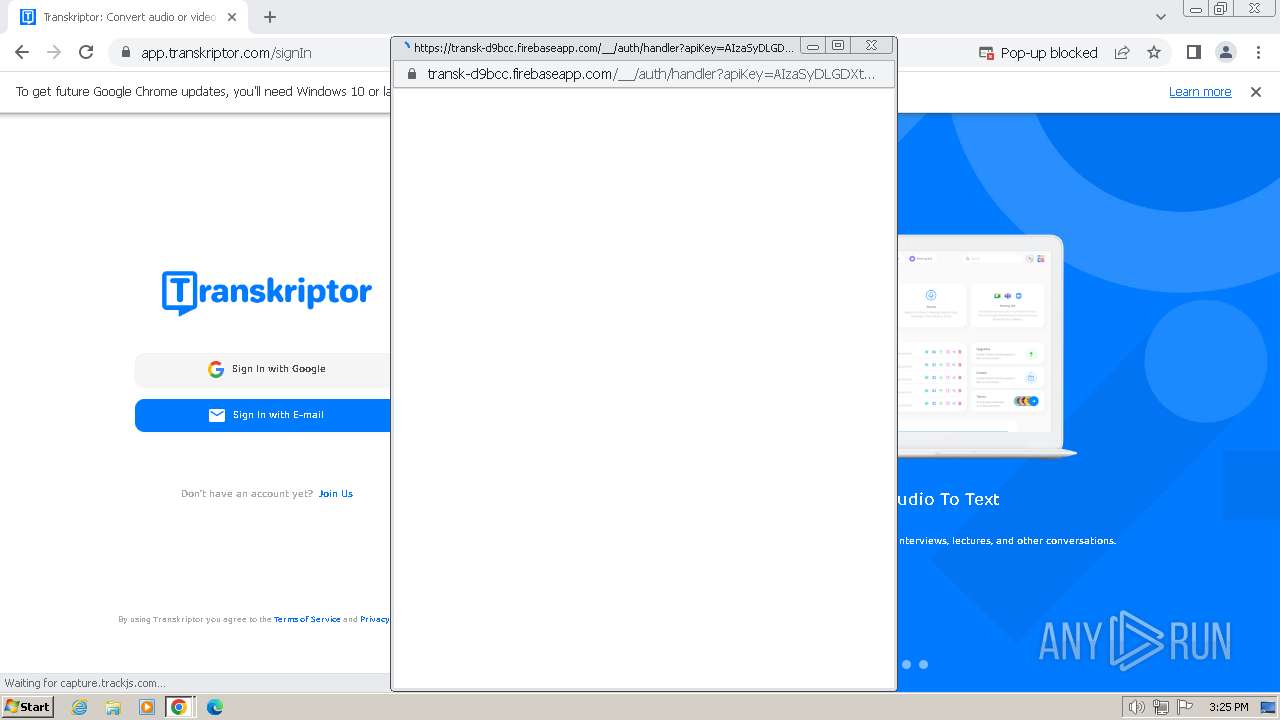Screen dimensions: 1280x720
Task: Open media player taskbar icon
Action: point(147,707)
